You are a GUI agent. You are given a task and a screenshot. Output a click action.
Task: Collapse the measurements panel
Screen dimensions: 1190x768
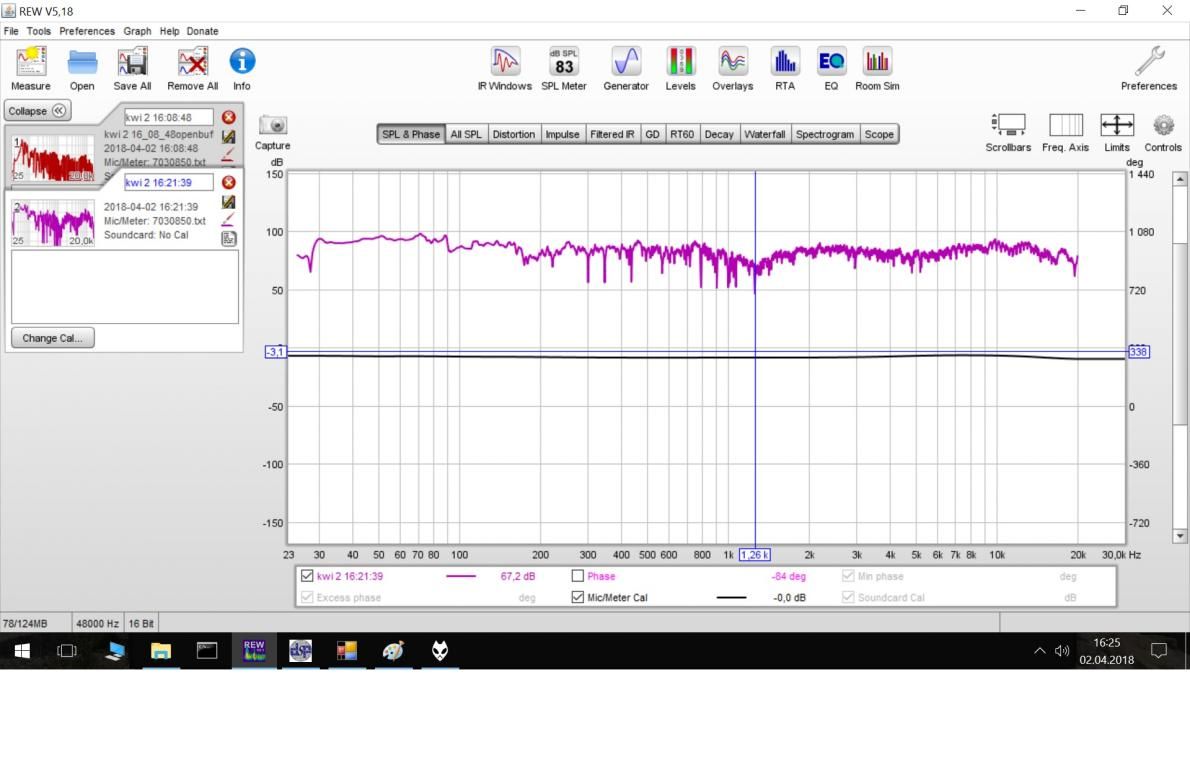click(38, 111)
